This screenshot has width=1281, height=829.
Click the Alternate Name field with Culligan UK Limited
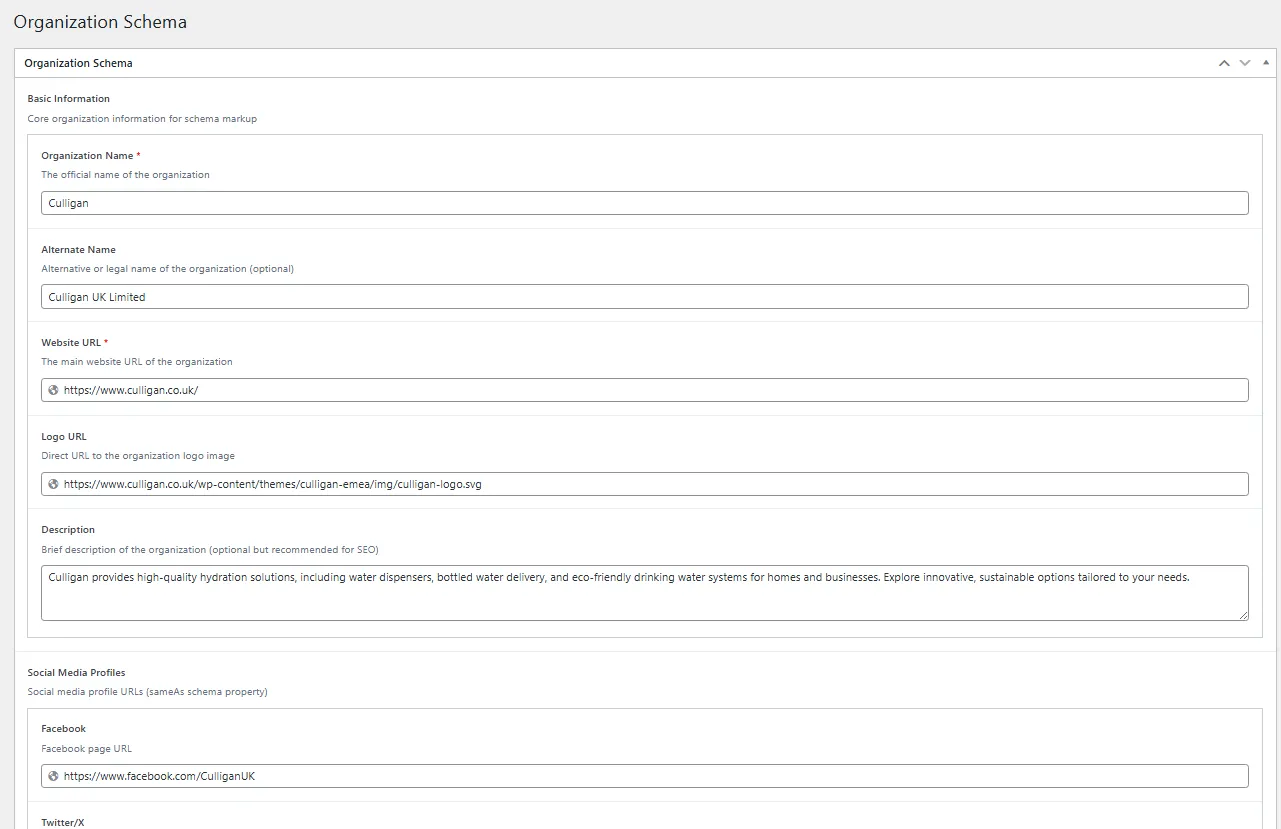(644, 297)
